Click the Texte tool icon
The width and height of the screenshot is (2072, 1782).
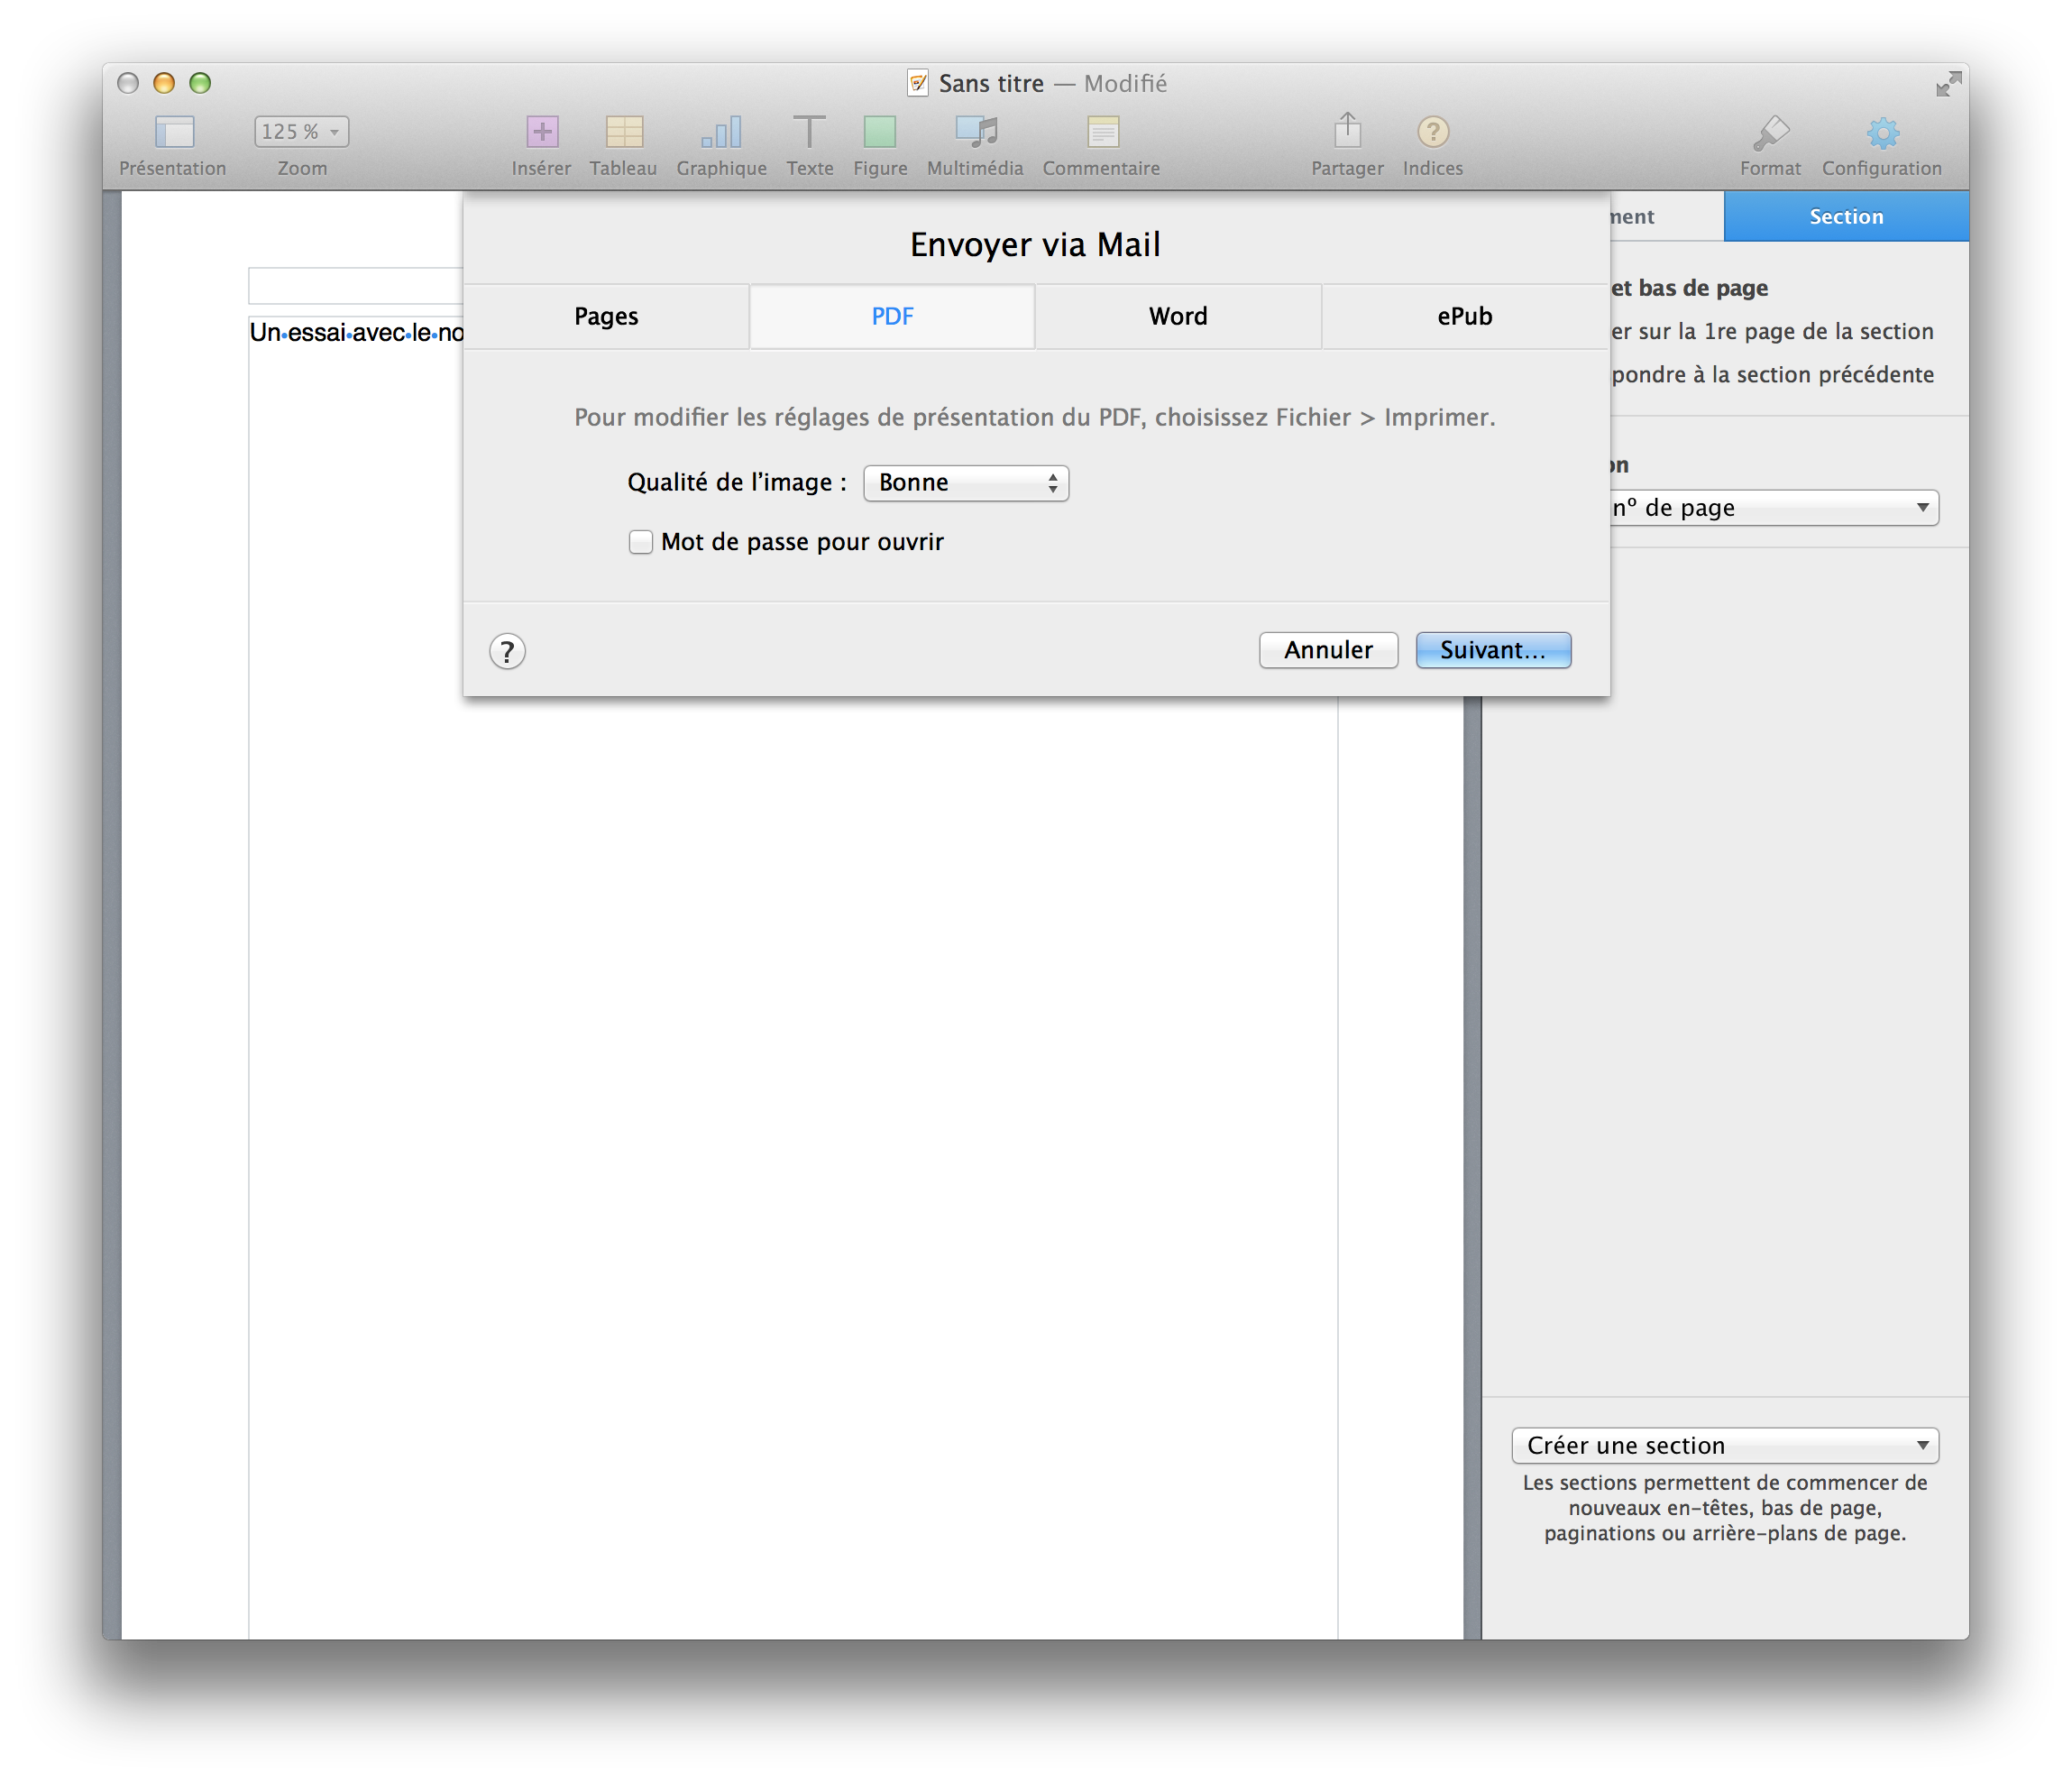[809, 132]
